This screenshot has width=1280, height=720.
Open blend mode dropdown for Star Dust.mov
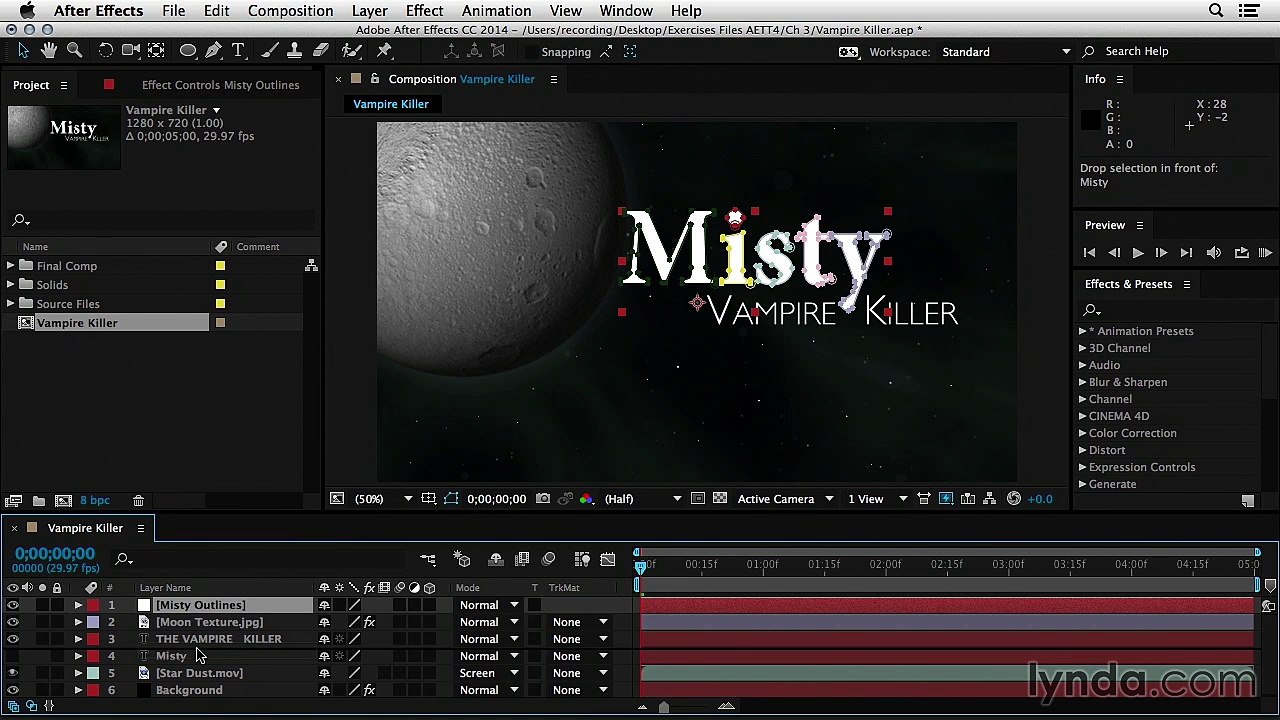[x=489, y=673]
